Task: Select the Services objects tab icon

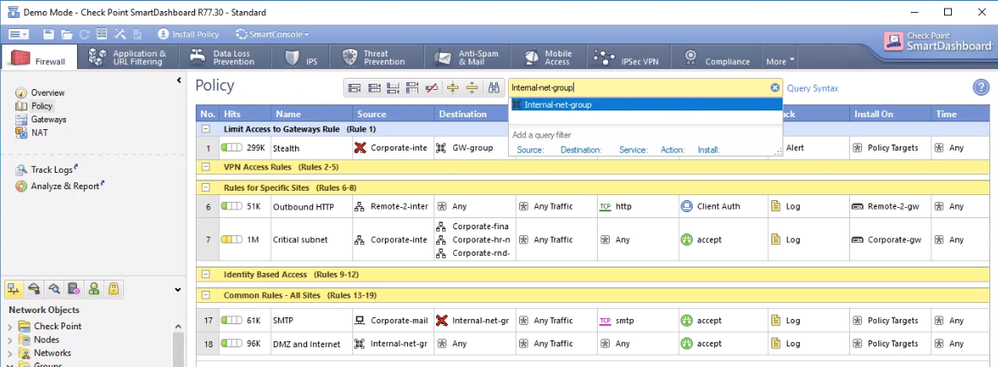Action: coord(34,289)
